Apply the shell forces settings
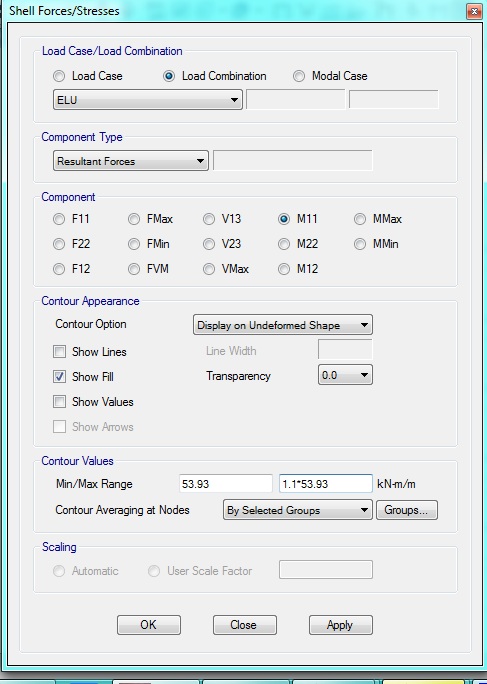487x684 pixels. click(x=341, y=625)
